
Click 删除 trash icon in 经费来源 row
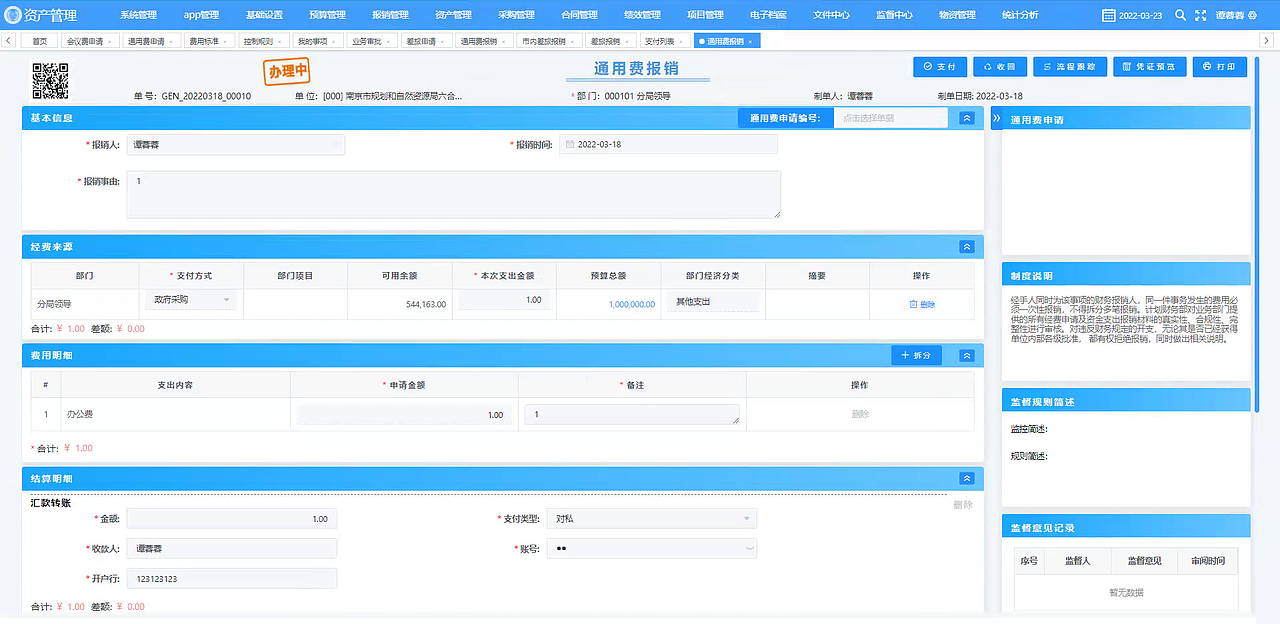coord(913,304)
